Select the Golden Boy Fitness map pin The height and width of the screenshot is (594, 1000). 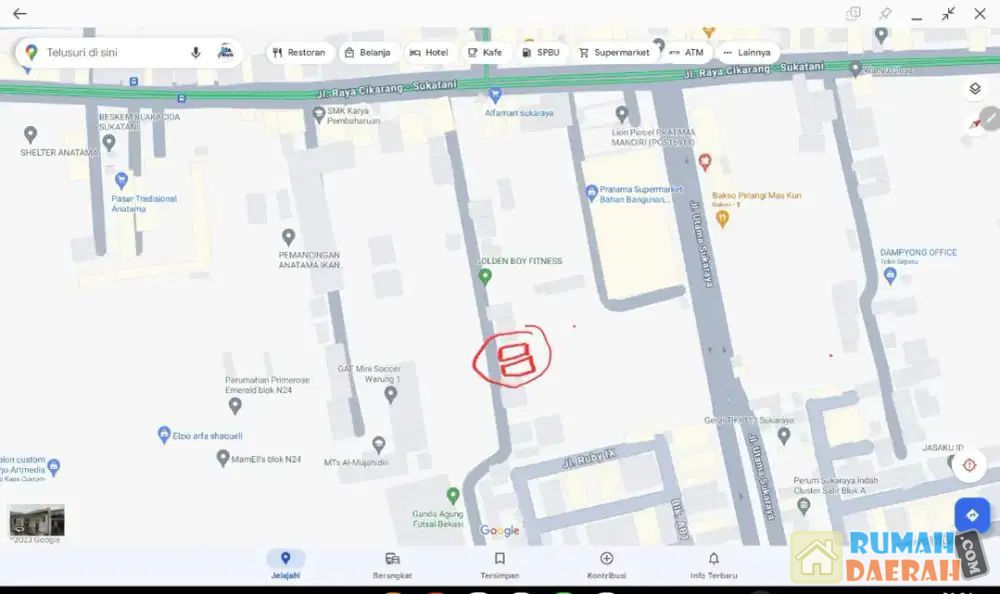tap(485, 276)
